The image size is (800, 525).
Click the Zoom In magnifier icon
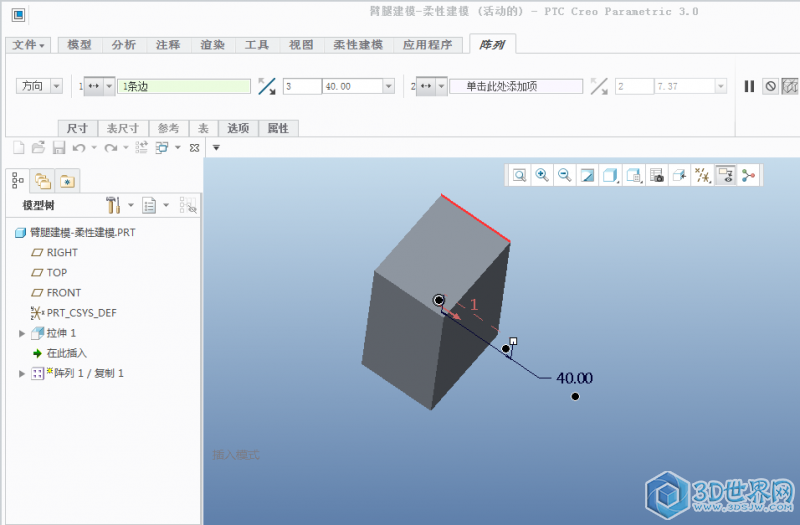pos(542,176)
